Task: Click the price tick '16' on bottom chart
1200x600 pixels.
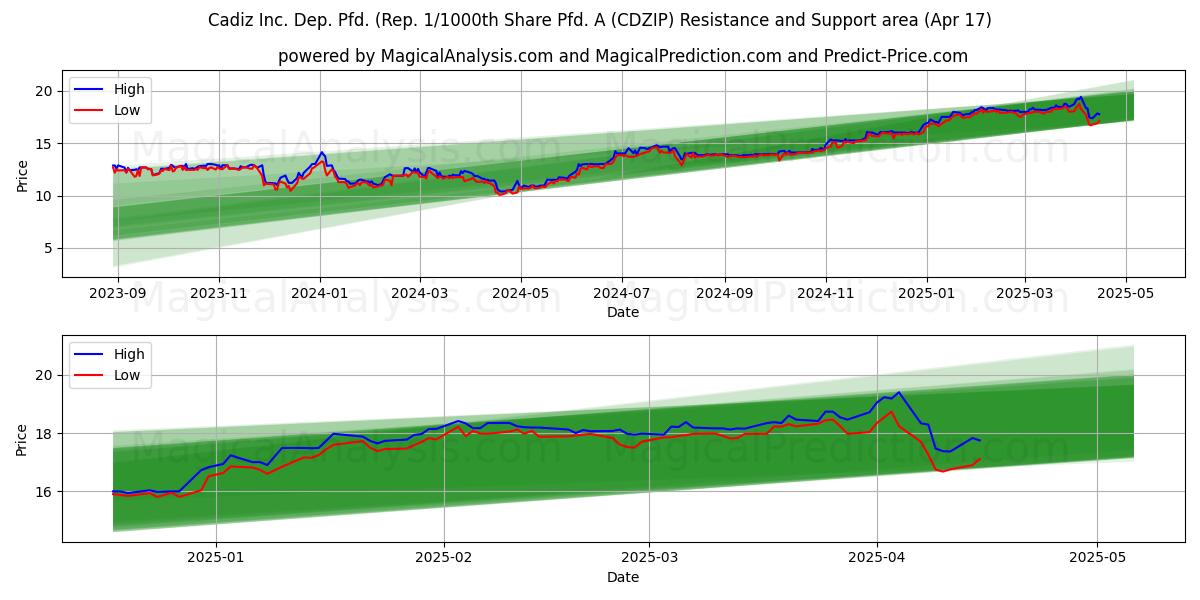Action: point(45,492)
